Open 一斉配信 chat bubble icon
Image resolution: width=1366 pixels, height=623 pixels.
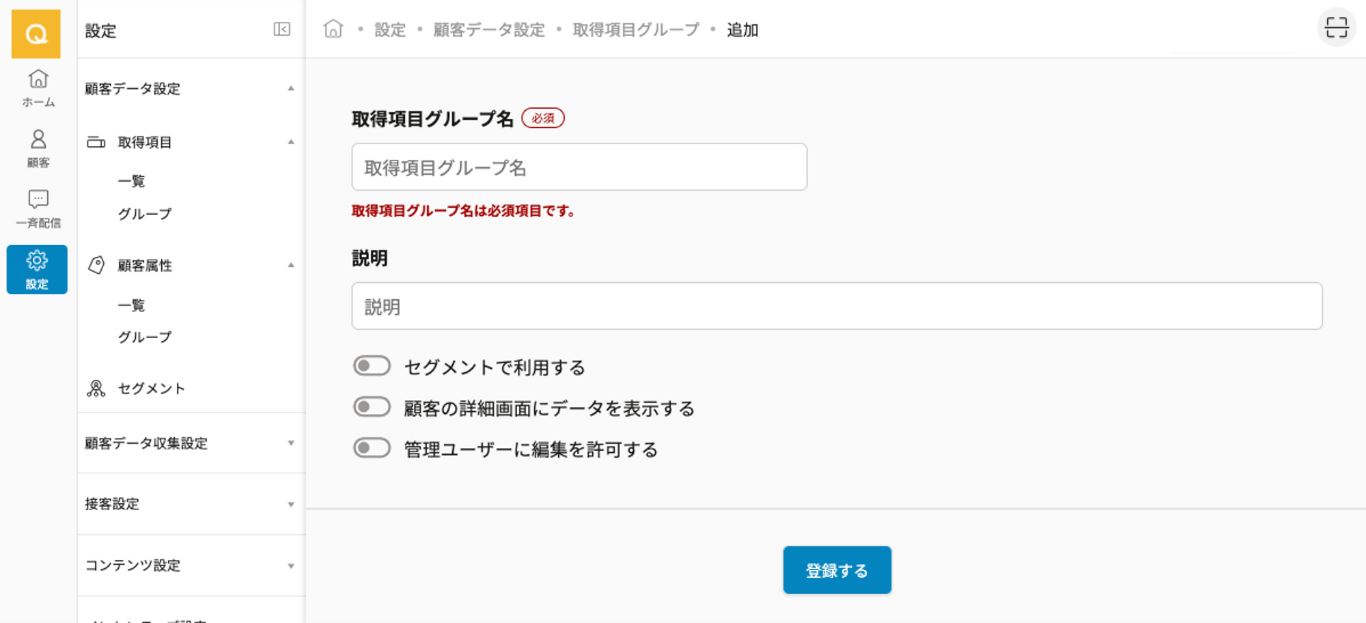point(38,208)
